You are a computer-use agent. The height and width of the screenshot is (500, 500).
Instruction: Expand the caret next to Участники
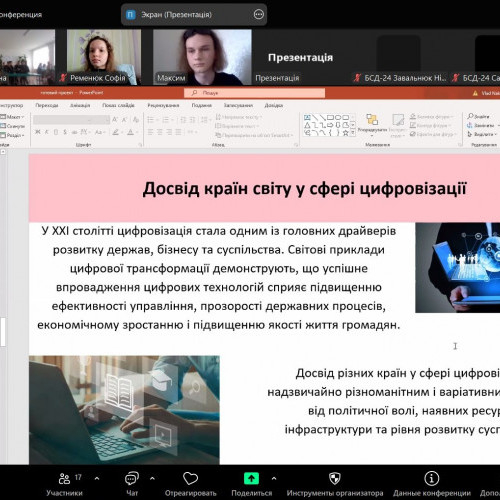97,478
